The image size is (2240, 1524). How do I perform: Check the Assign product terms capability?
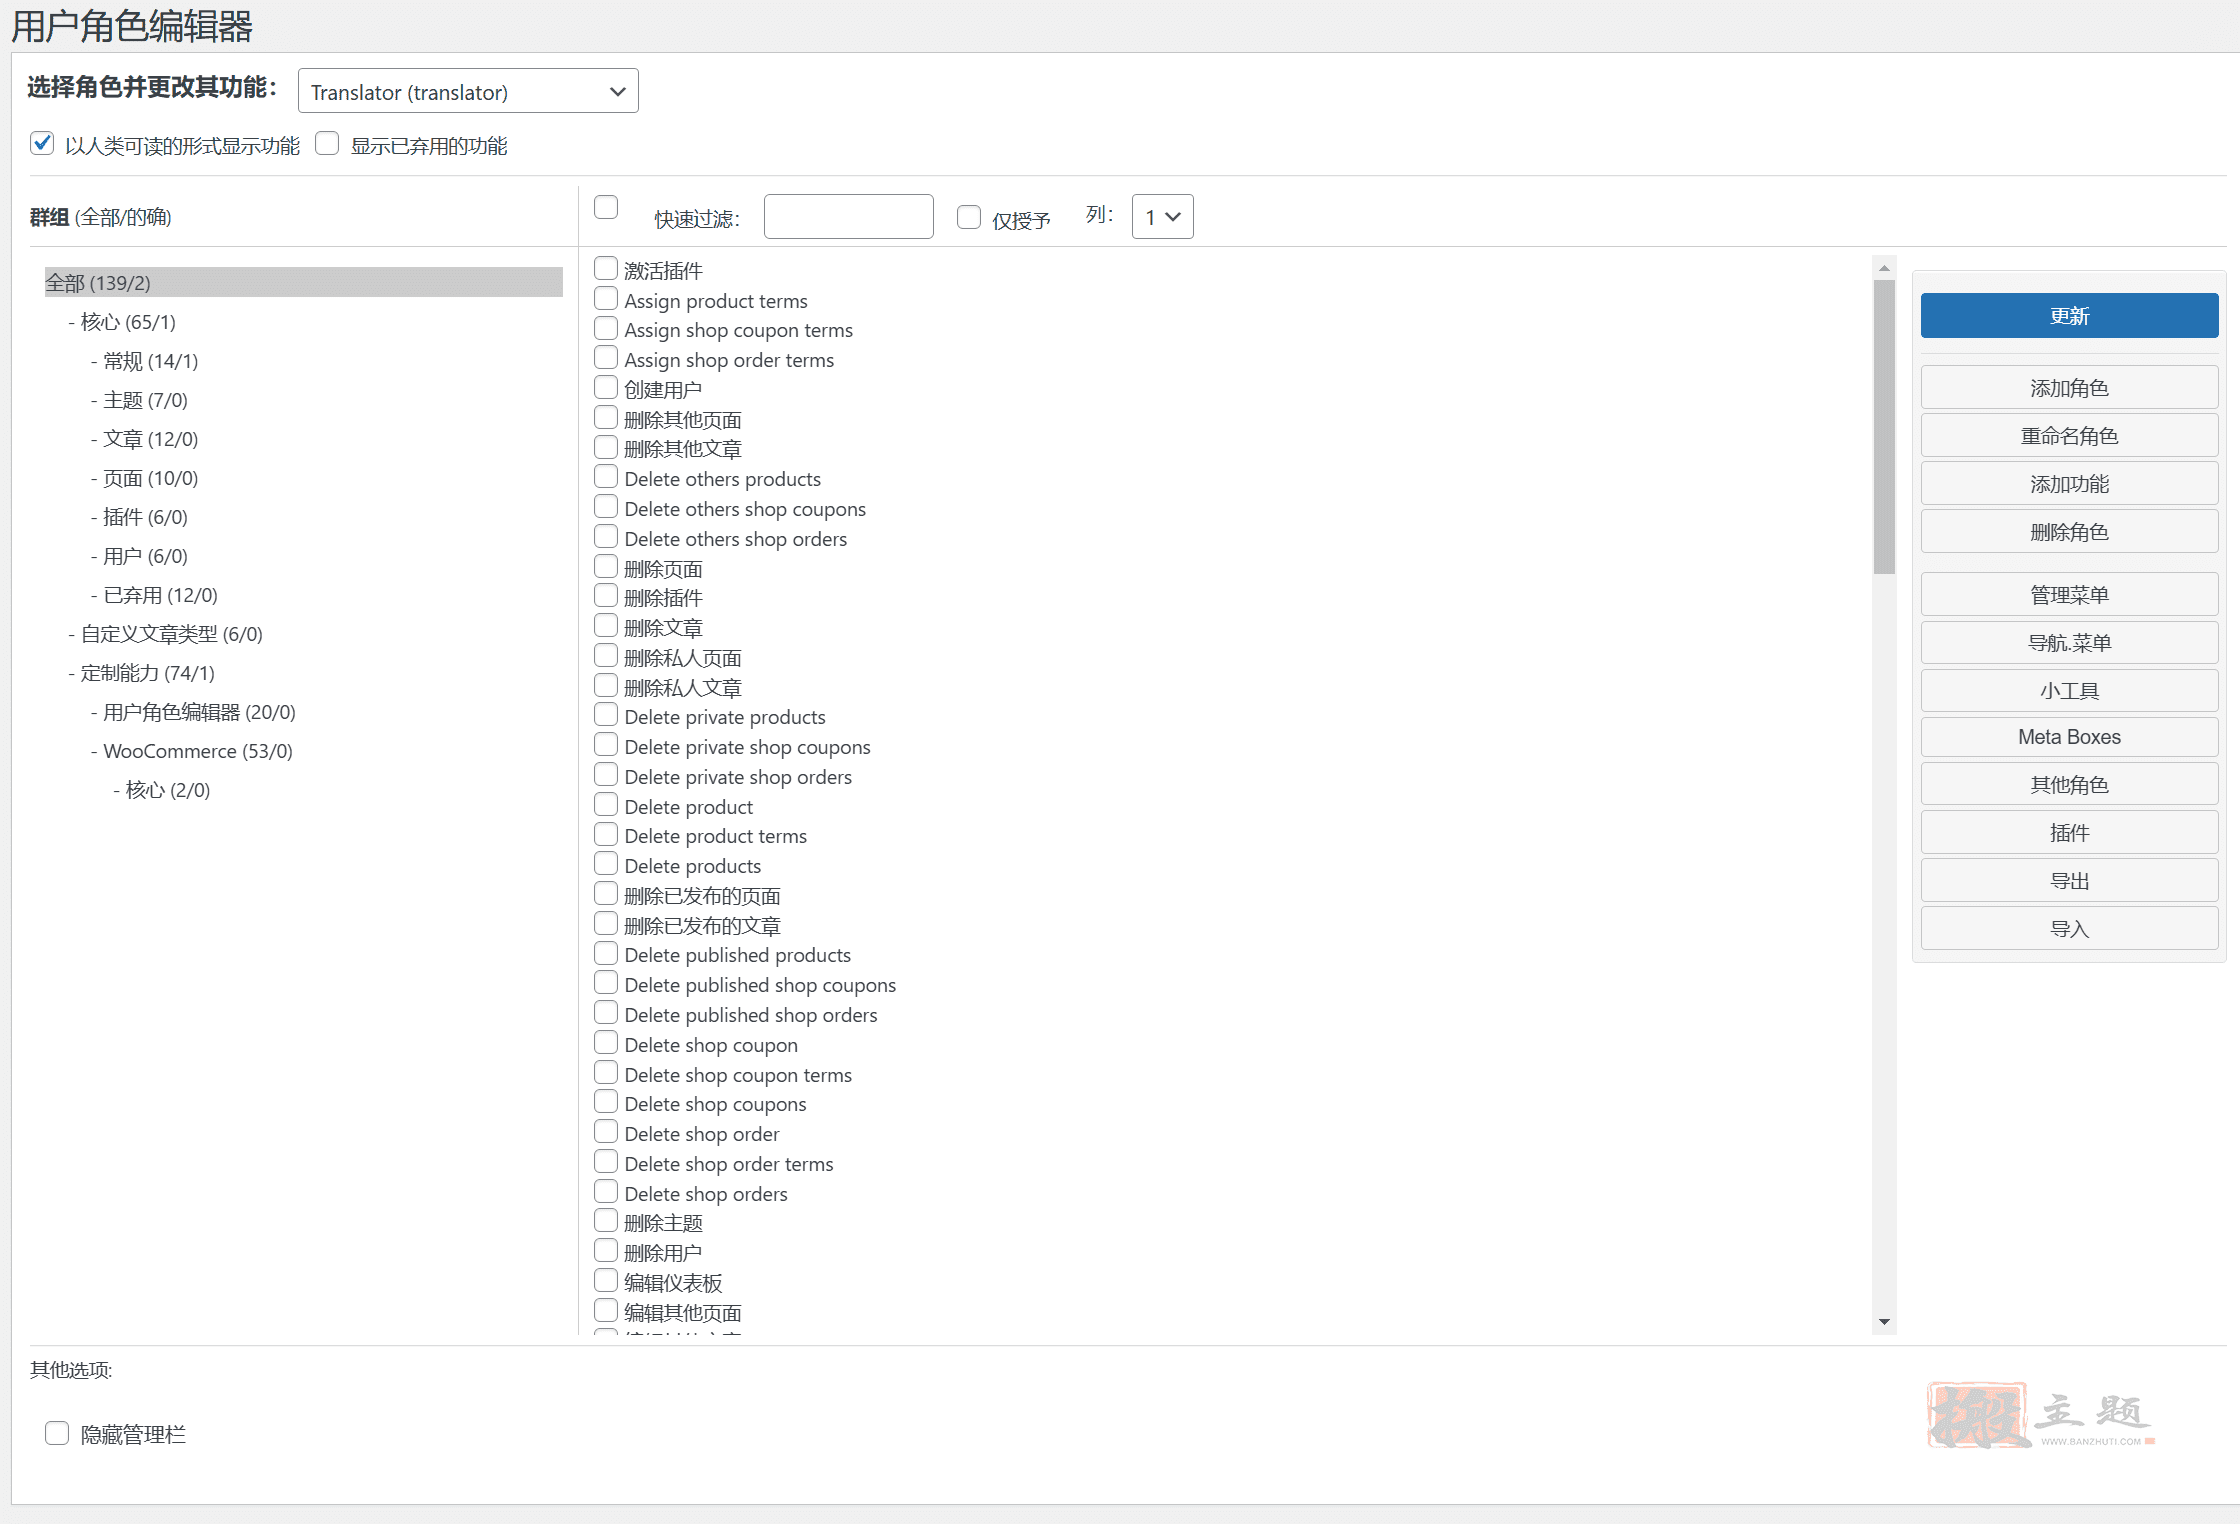pyautogui.click(x=606, y=297)
